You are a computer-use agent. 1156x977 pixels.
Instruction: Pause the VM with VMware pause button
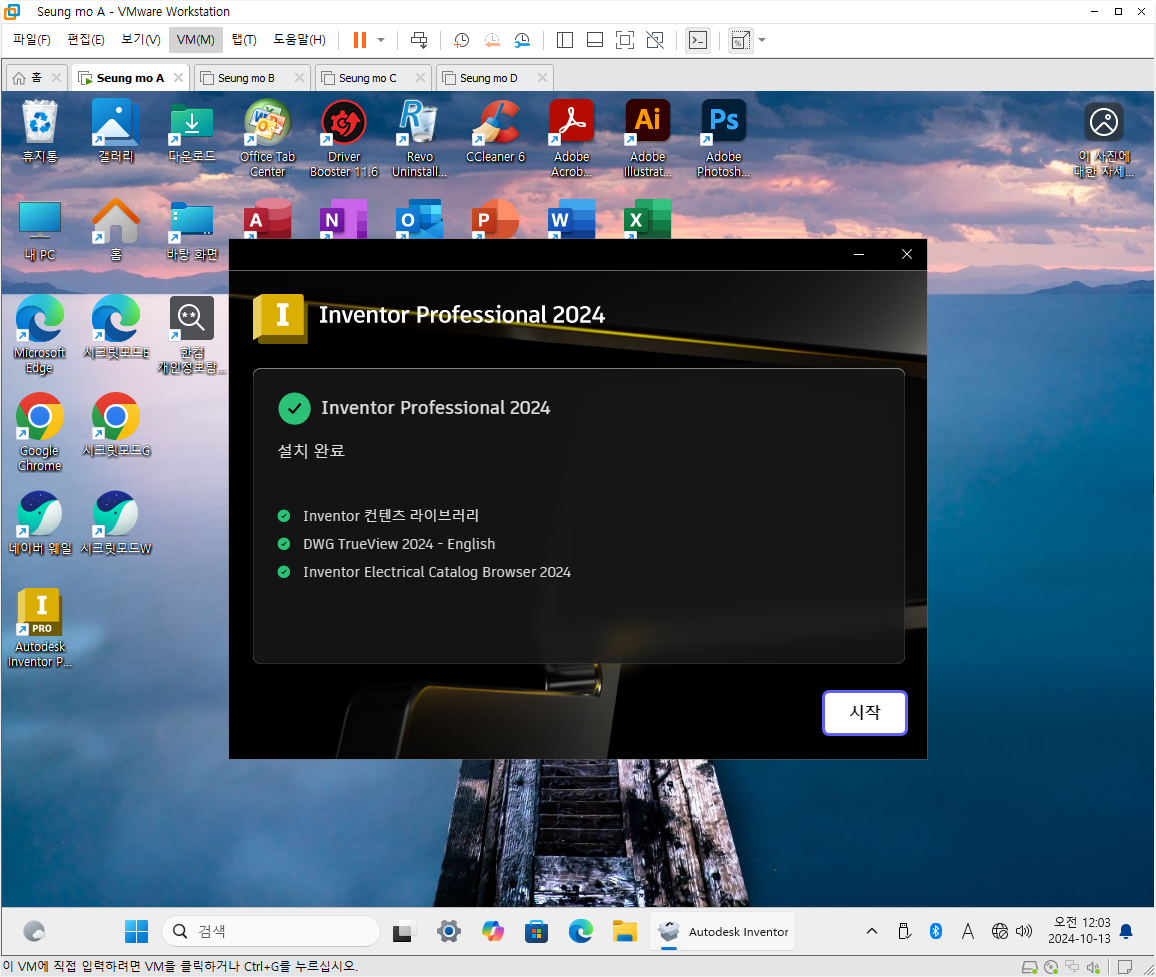pos(360,40)
